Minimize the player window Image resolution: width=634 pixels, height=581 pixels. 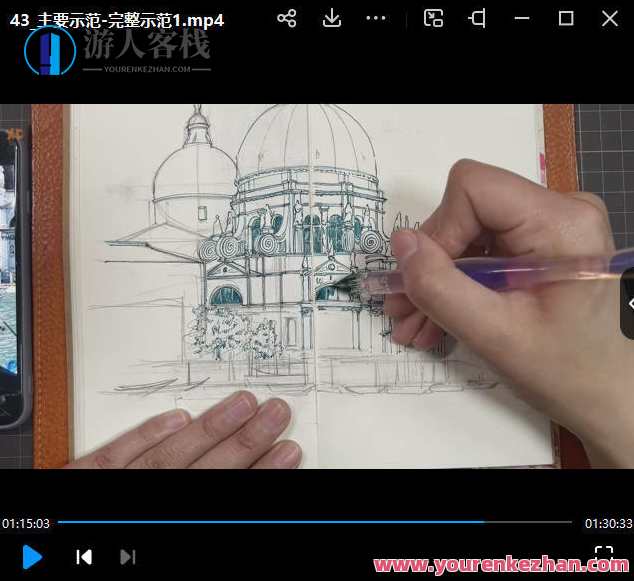point(521,18)
